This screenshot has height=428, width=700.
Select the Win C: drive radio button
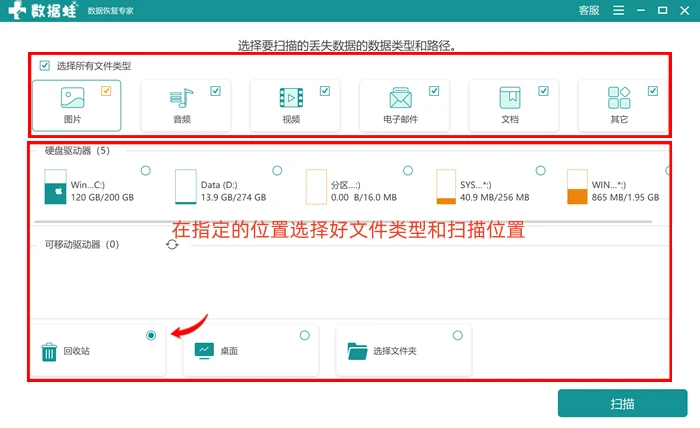click(146, 170)
